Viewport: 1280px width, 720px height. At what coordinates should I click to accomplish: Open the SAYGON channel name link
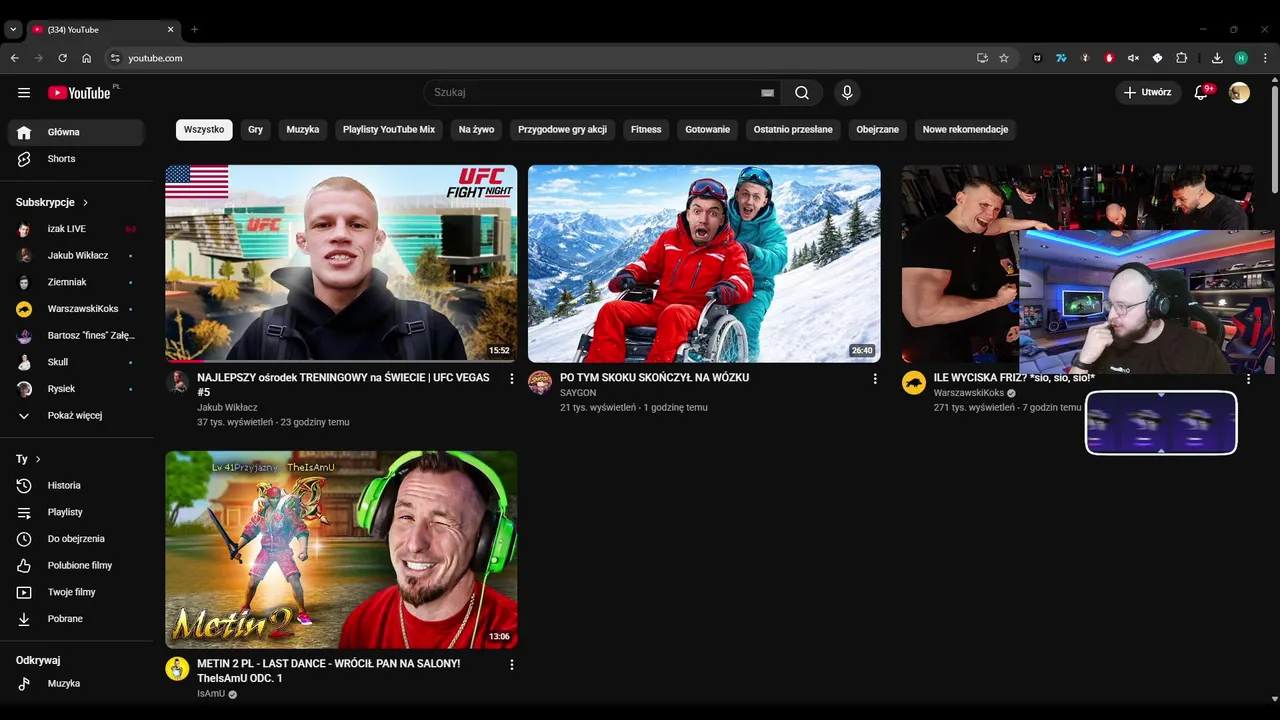578,393
